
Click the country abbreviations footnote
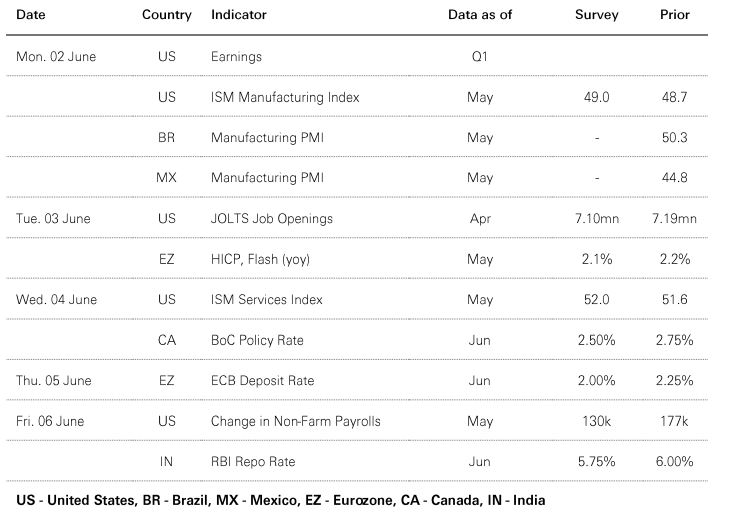point(281,500)
